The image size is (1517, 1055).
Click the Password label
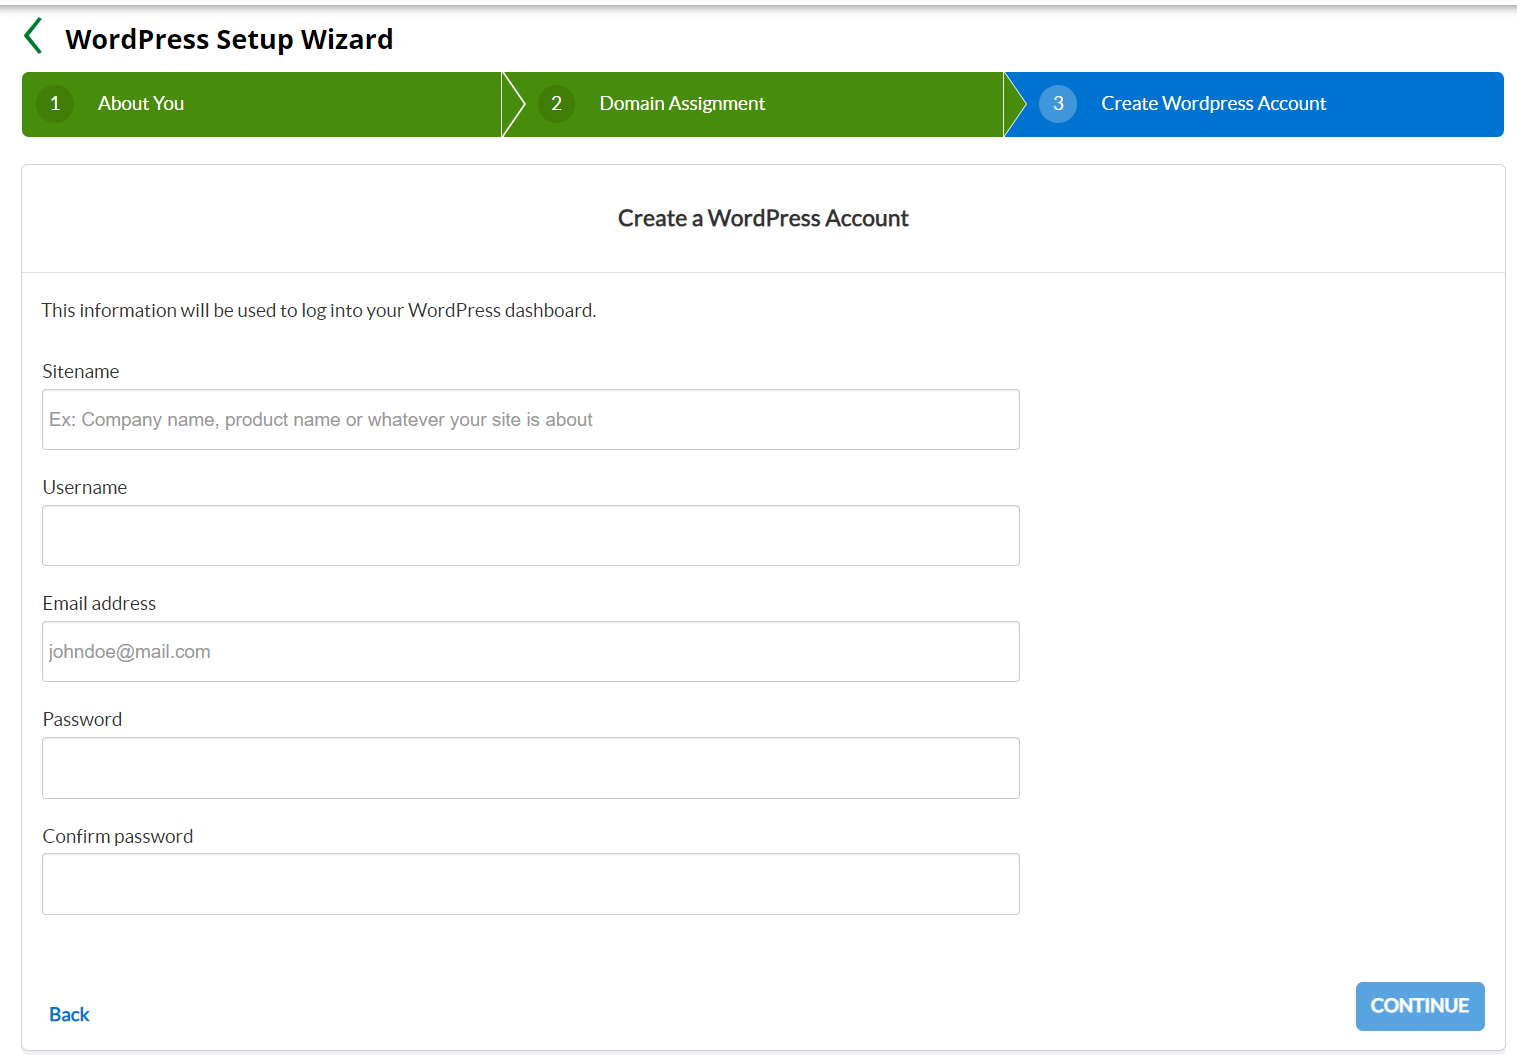(x=82, y=719)
